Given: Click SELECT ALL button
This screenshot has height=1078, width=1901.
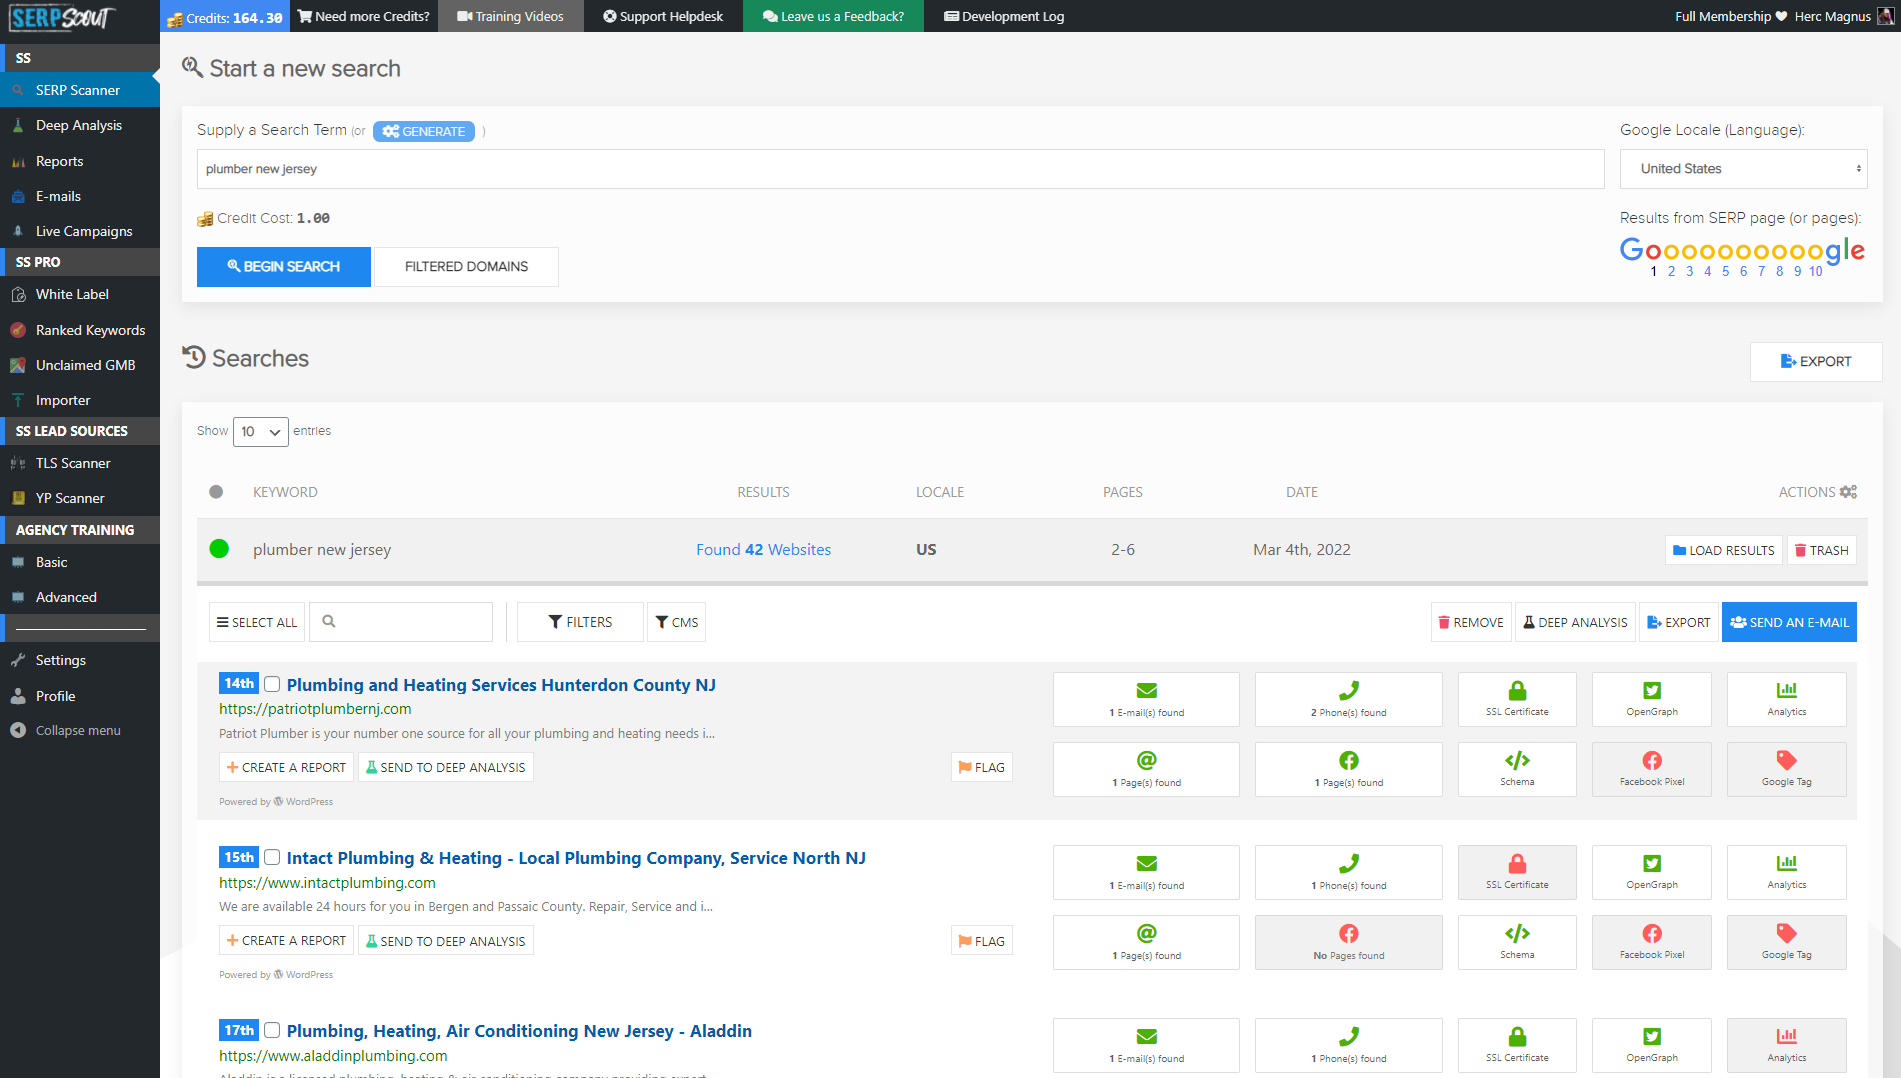Looking at the screenshot, I should [x=257, y=622].
